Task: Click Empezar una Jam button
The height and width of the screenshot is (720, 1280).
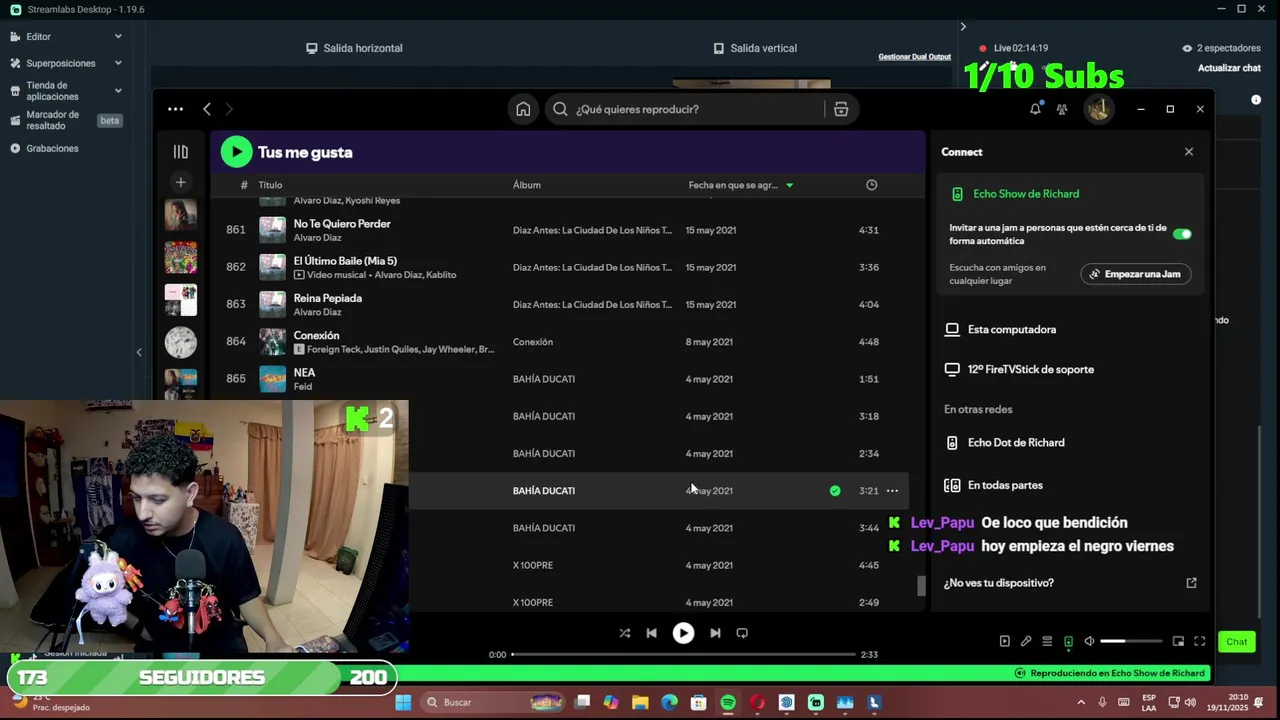Action: (1136, 274)
